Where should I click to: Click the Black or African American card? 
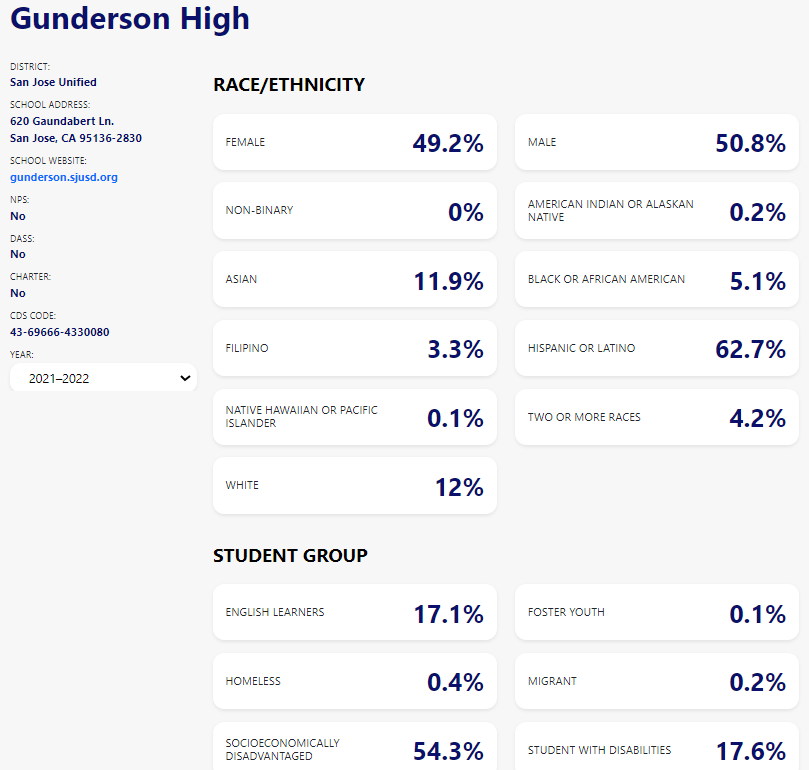coord(656,280)
